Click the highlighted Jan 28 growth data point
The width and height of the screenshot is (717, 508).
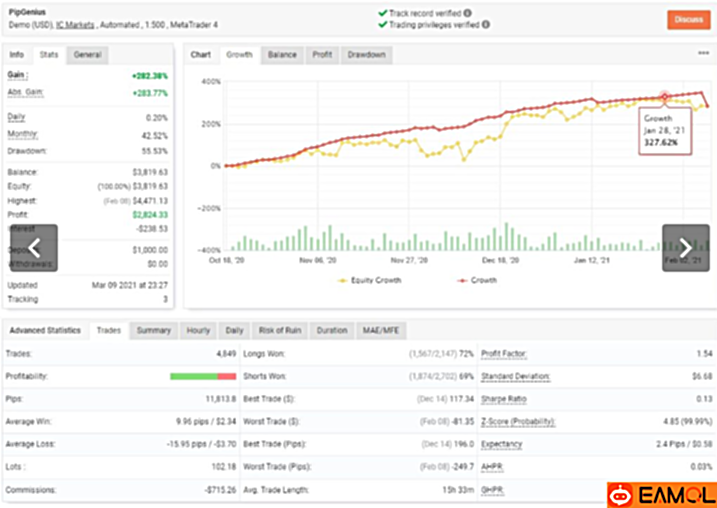(x=665, y=97)
